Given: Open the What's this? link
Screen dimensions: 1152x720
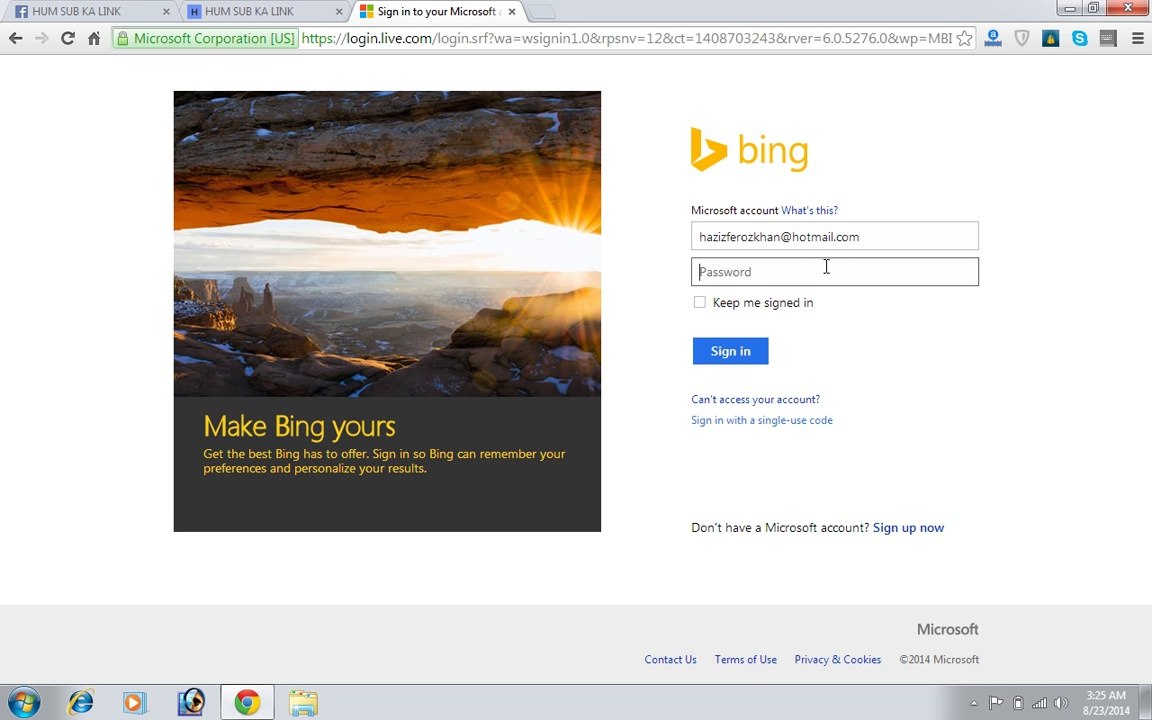Looking at the screenshot, I should (x=809, y=210).
